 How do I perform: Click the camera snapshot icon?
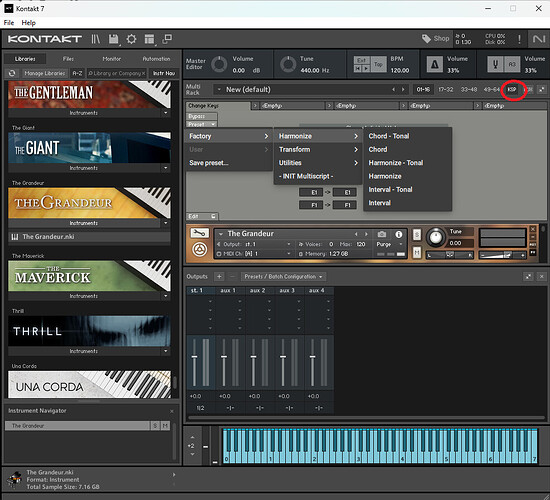[x=382, y=234]
